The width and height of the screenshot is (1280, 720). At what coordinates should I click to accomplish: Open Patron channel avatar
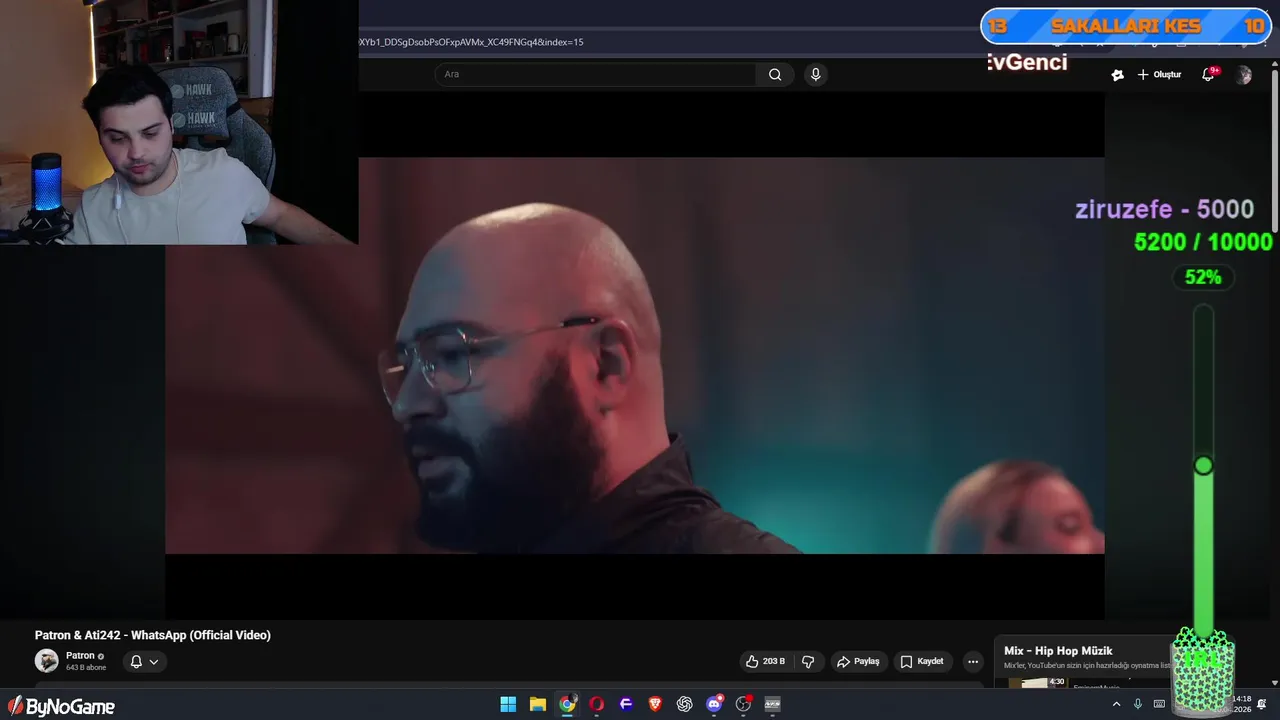[x=47, y=661]
